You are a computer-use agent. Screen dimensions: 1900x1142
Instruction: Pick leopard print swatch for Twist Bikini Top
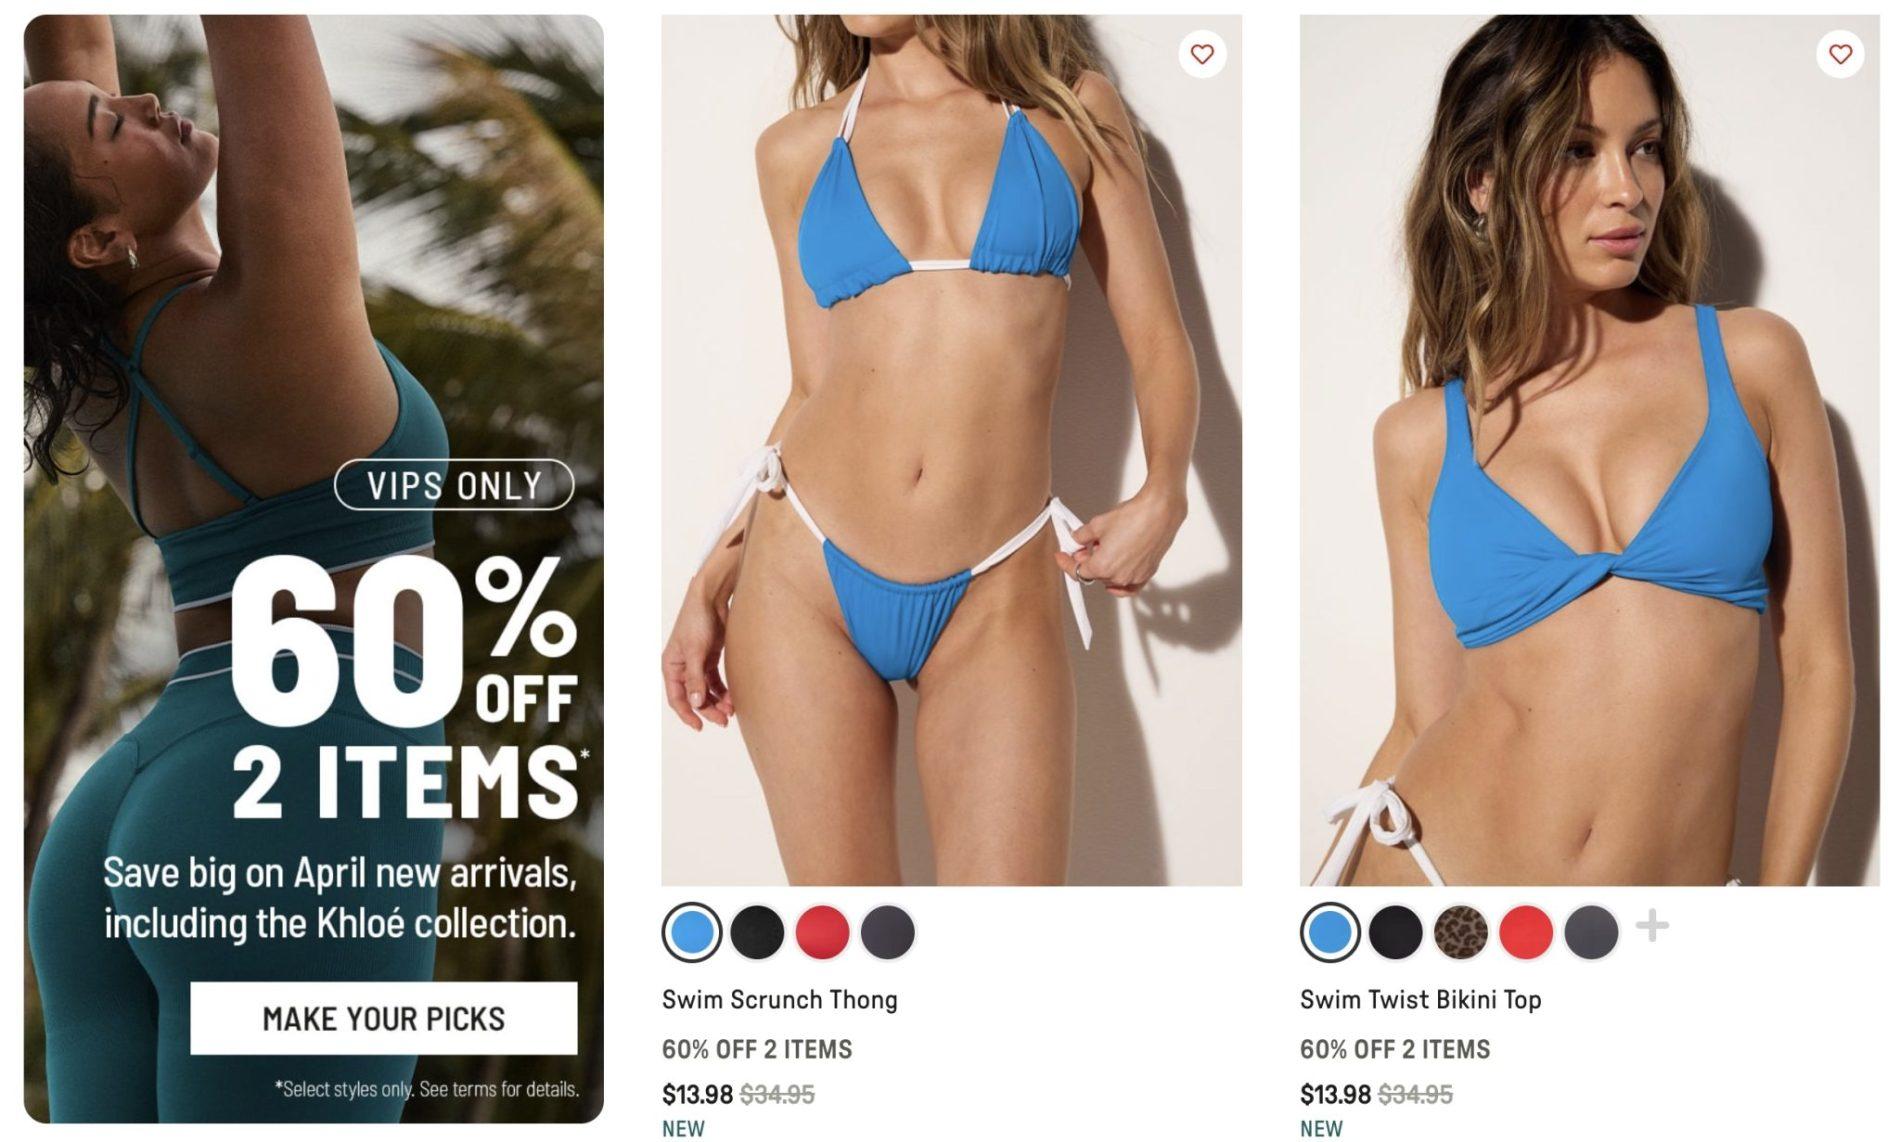click(1460, 932)
